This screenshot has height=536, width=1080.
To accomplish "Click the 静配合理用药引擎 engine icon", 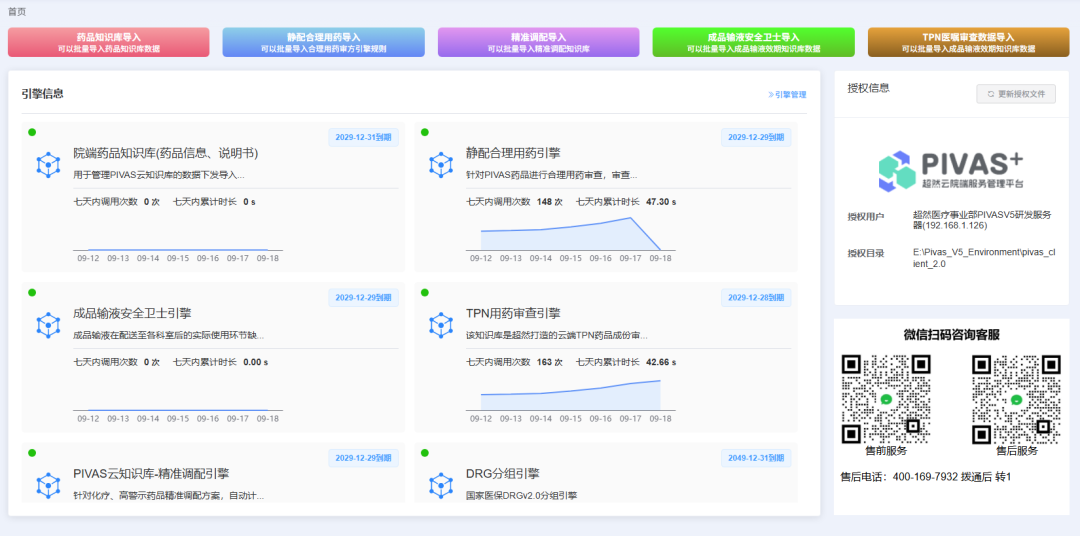I will tap(440, 165).
